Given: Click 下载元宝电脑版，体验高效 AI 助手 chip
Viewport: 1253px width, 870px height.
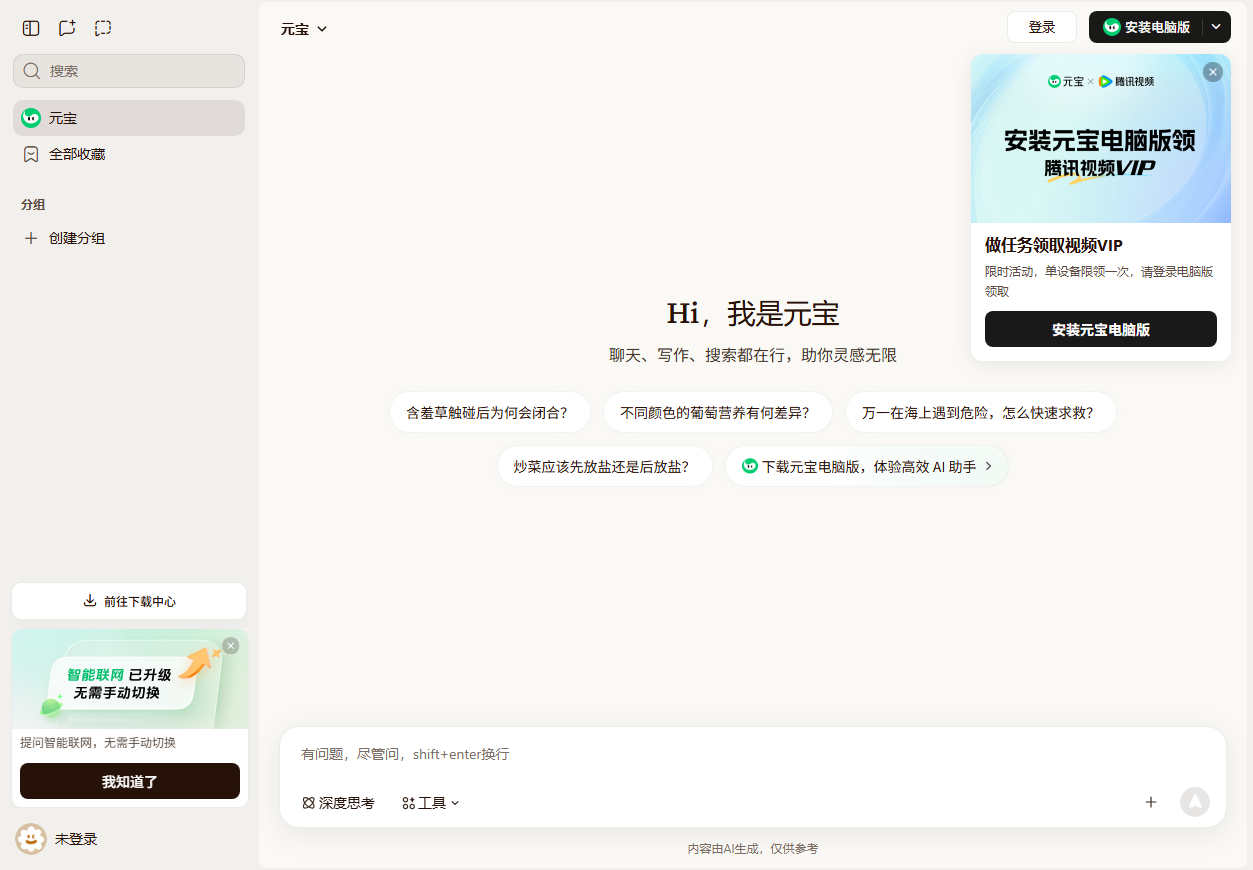Looking at the screenshot, I should pos(867,466).
